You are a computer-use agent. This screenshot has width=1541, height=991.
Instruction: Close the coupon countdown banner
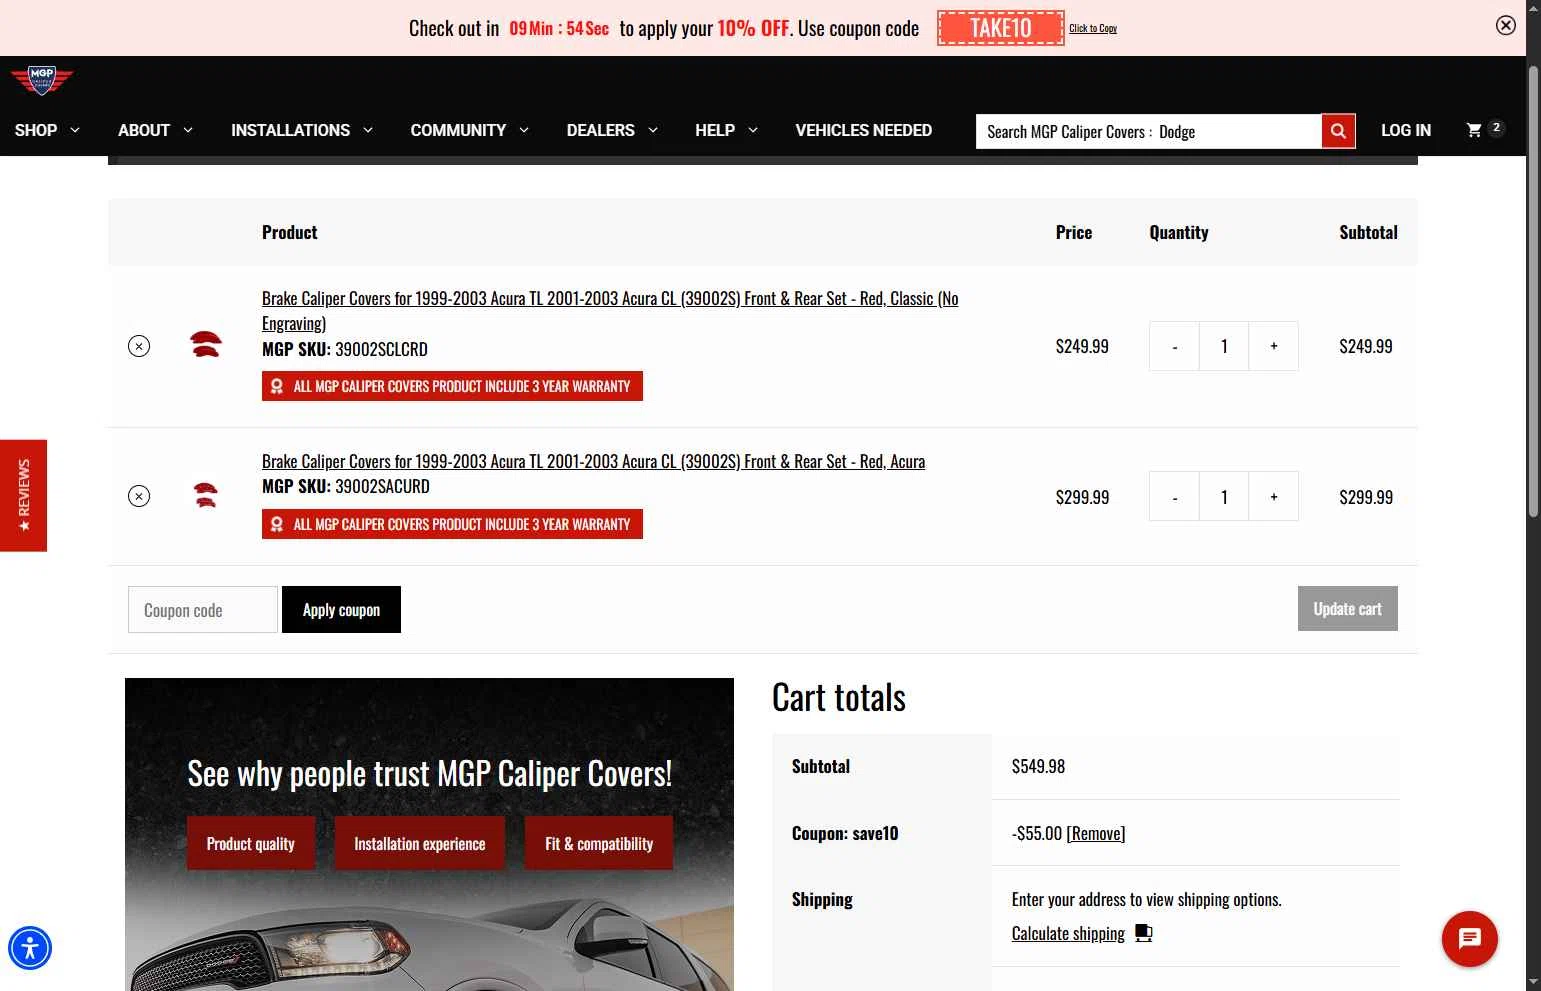(1505, 26)
